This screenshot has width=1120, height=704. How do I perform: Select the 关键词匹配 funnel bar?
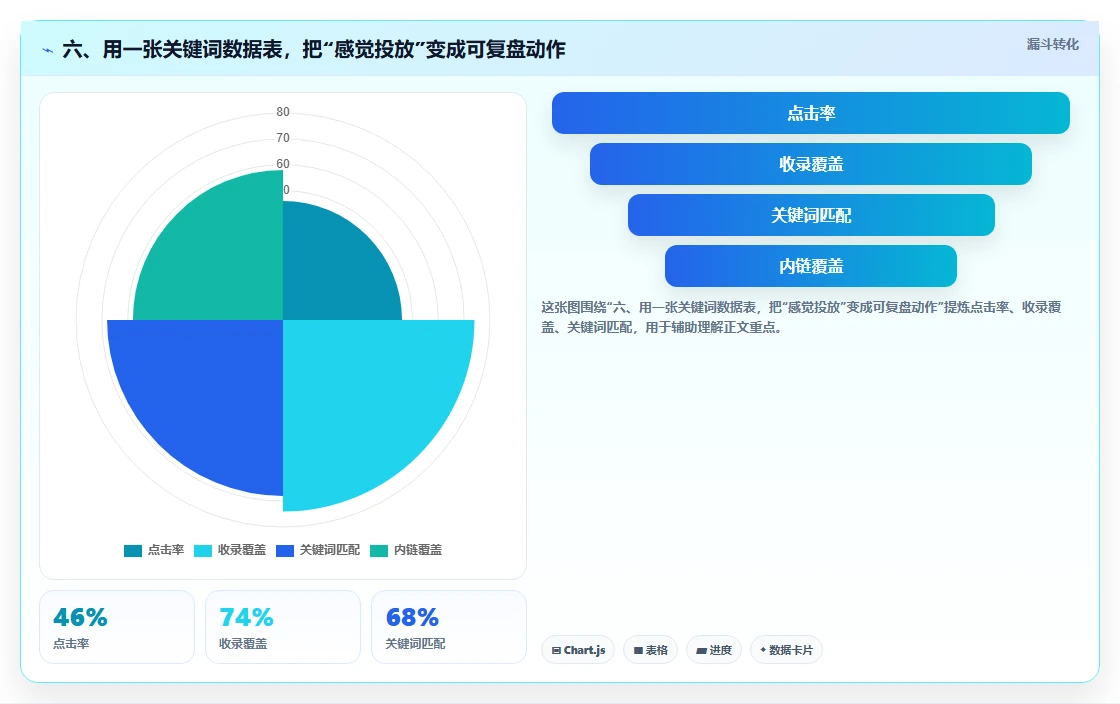pyautogui.click(x=811, y=215)
